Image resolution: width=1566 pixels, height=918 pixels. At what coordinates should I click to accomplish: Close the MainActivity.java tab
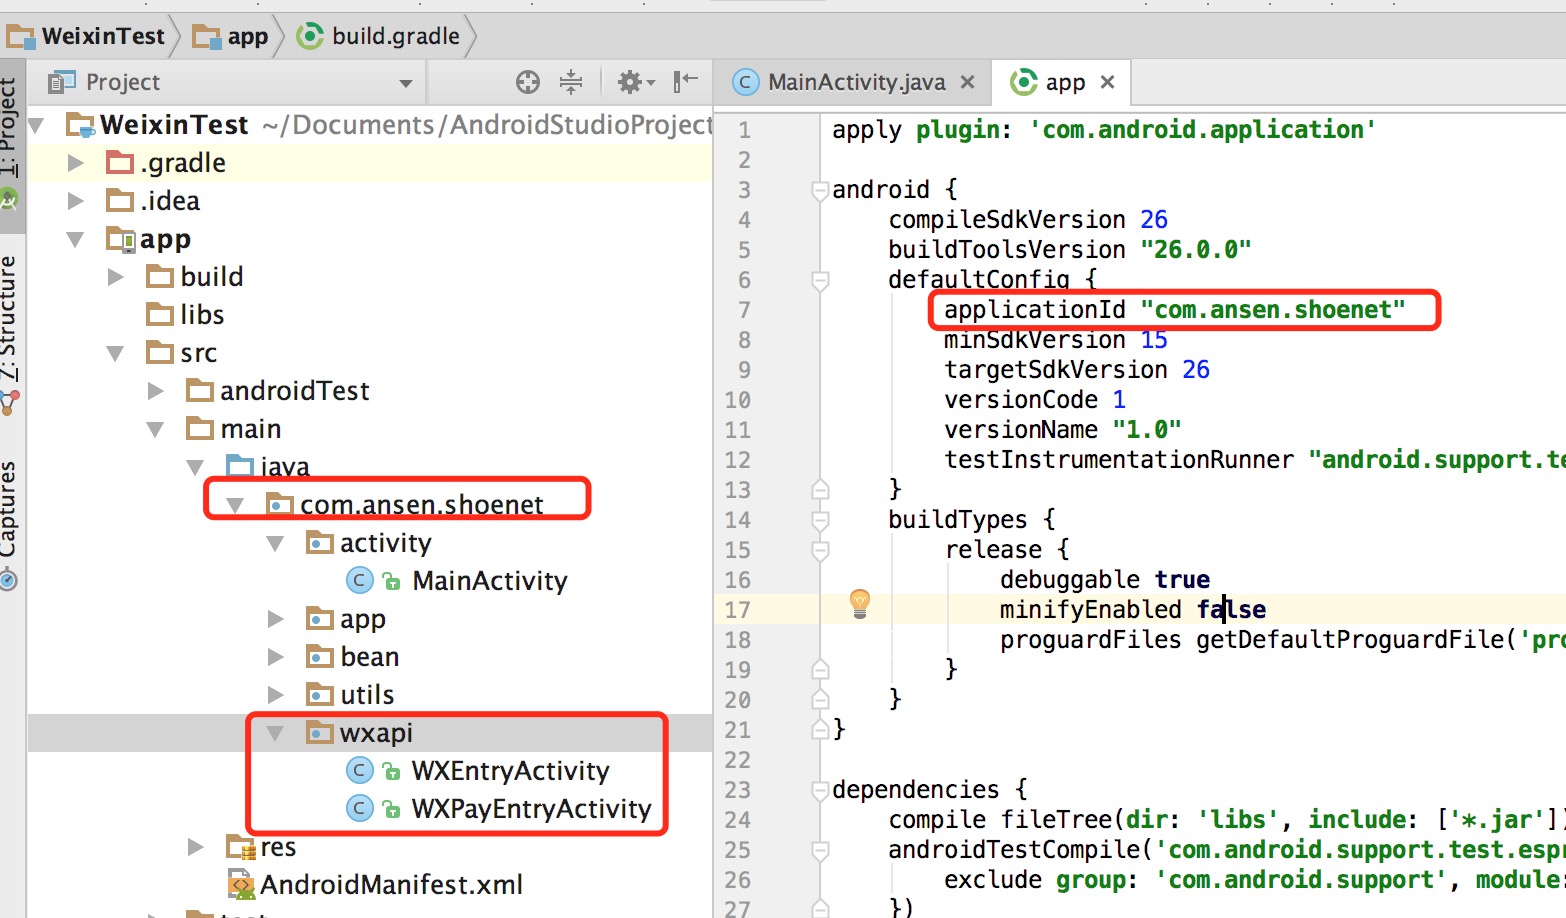[967, 82]
